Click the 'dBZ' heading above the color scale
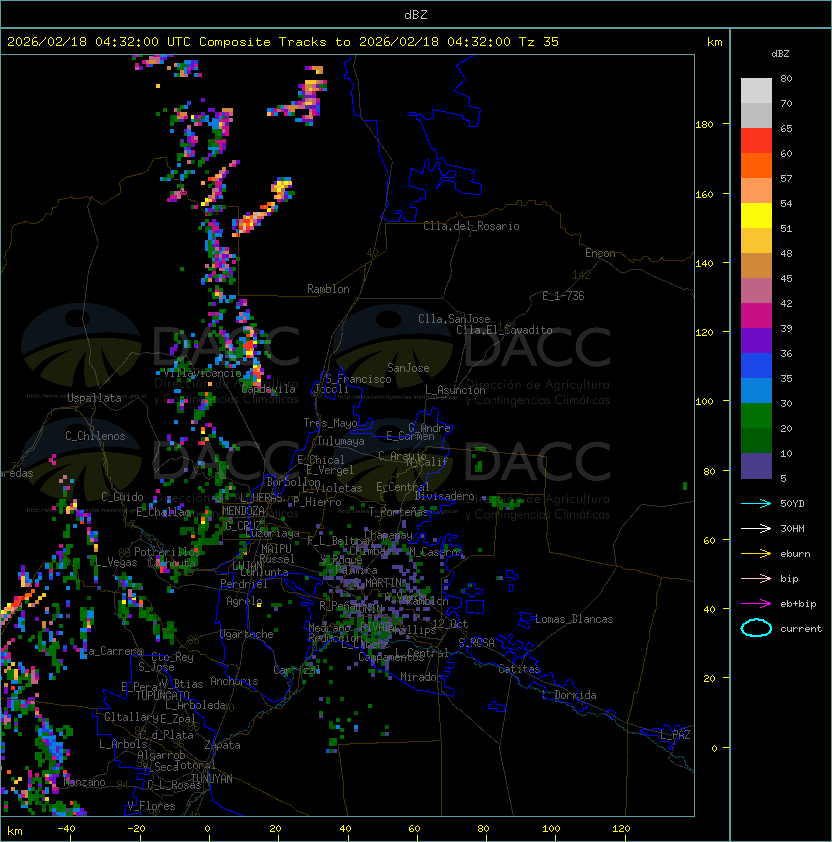 pyautogui.click(x=780, y=54)
